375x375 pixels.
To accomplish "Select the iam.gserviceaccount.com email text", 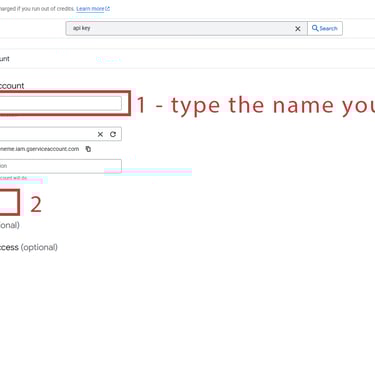I will [x=39, y=149].
